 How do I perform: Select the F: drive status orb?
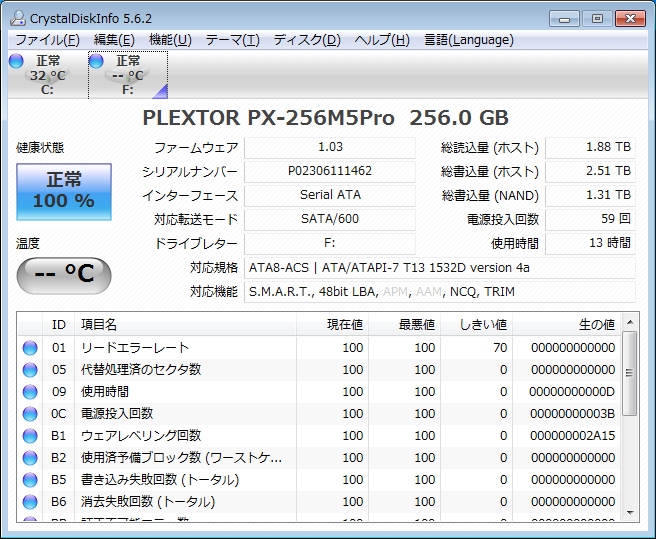97,62
